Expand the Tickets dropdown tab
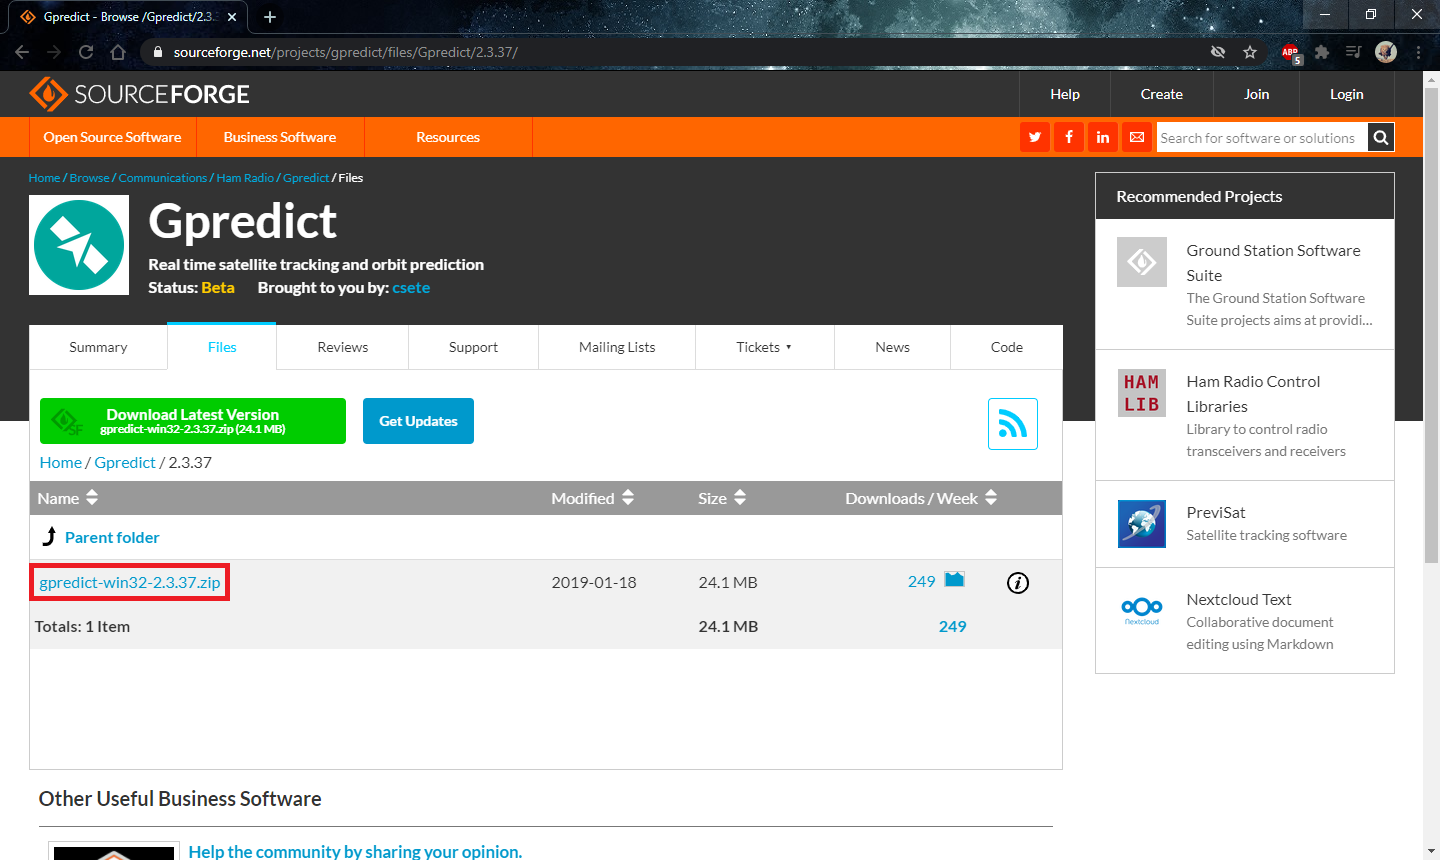 [764, 347]
